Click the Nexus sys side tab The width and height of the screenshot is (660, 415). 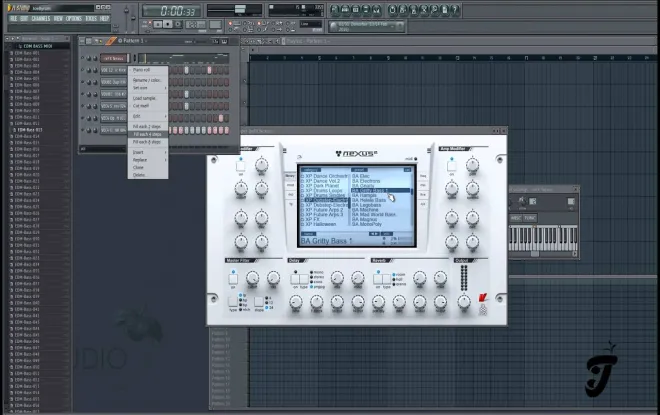(x=423, y=204)
